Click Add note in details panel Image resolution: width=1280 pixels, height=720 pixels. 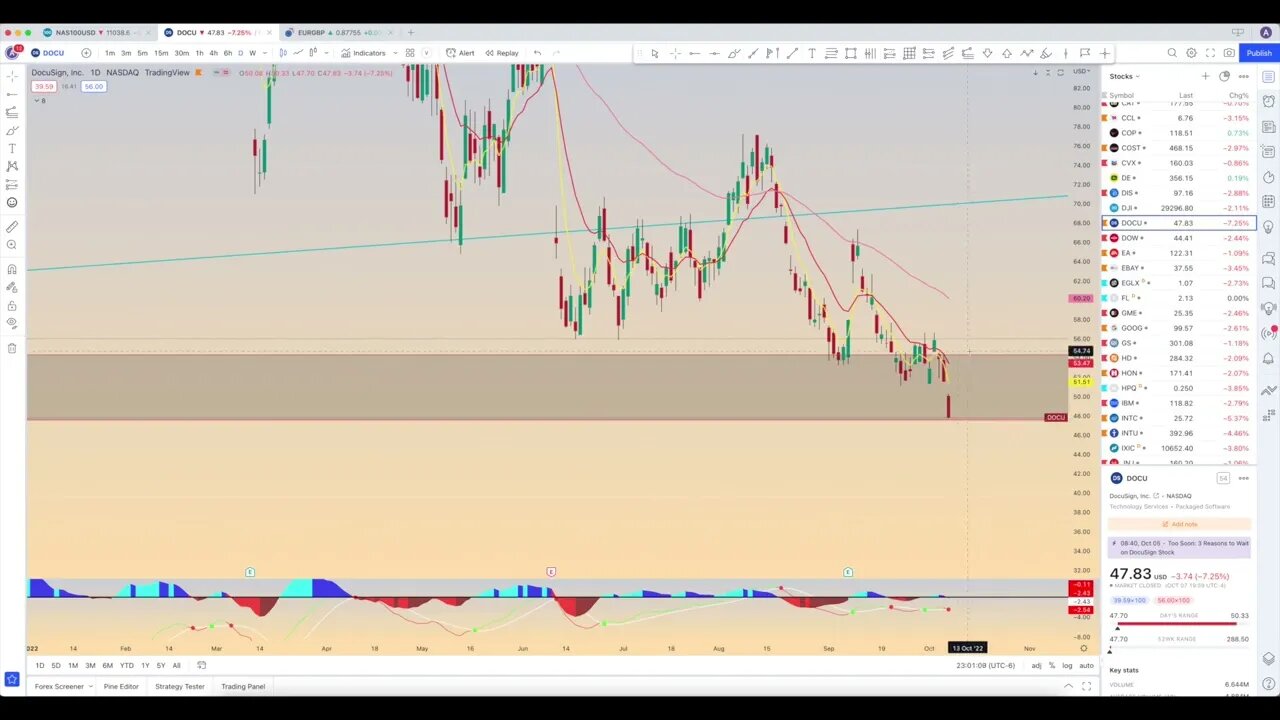(1180, 524)
